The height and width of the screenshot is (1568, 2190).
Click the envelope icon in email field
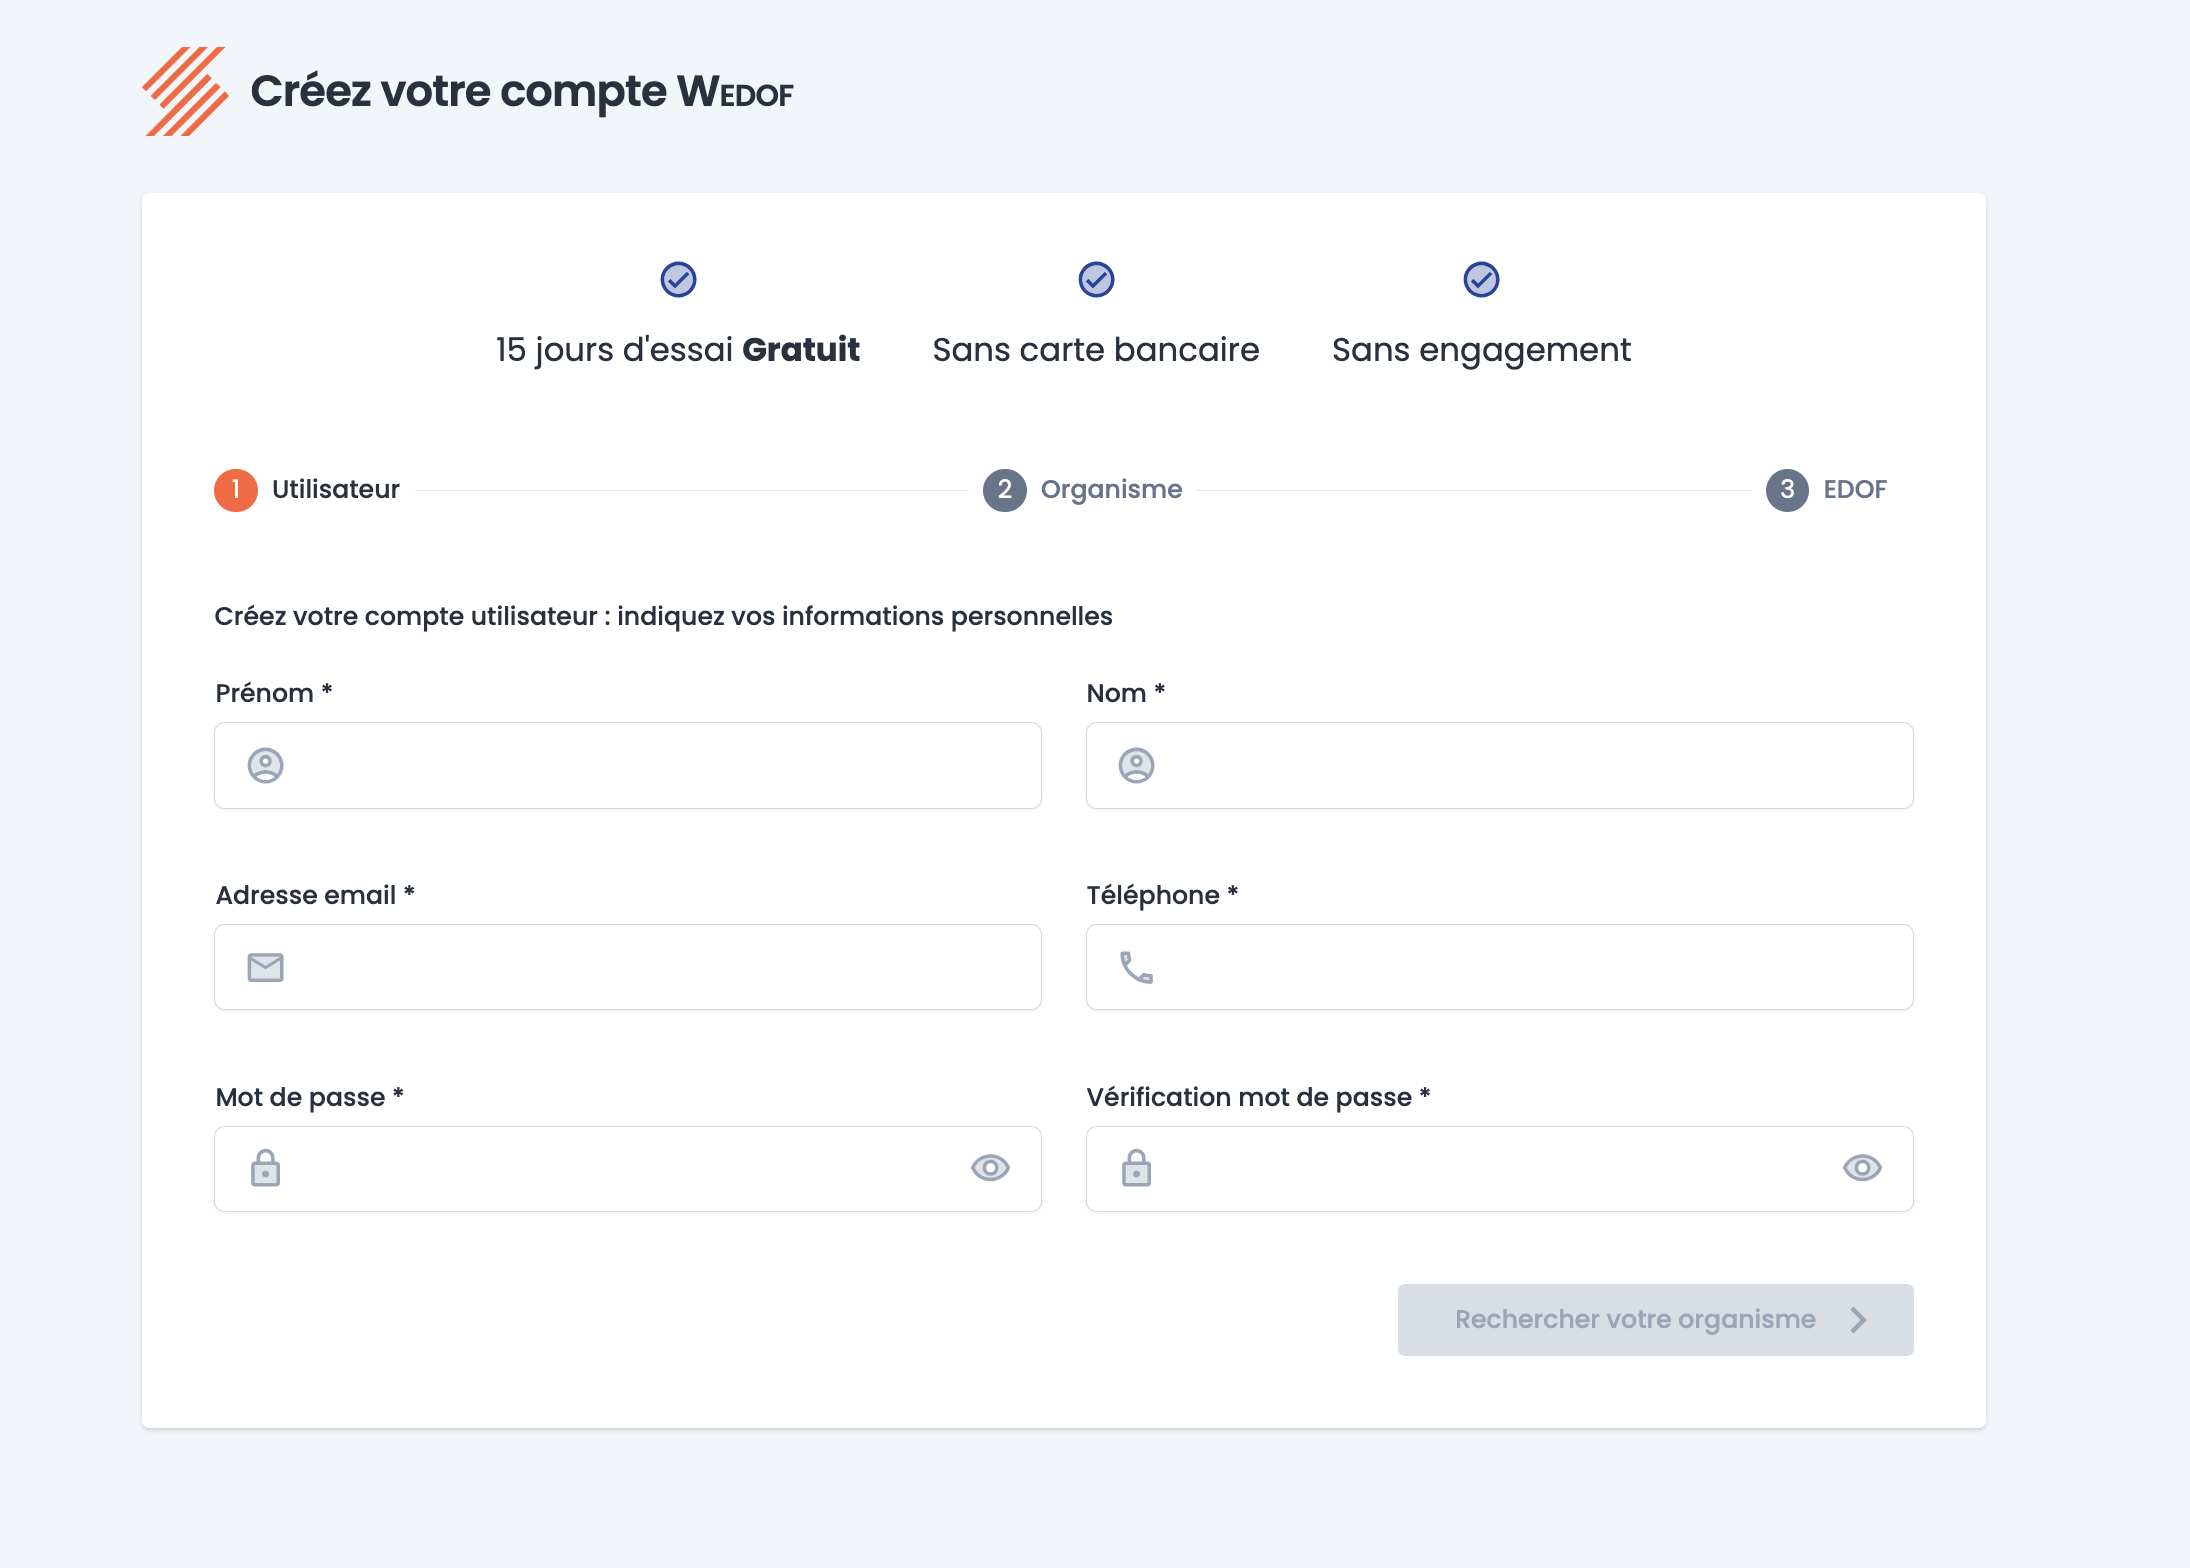click(x=265, y=967)
